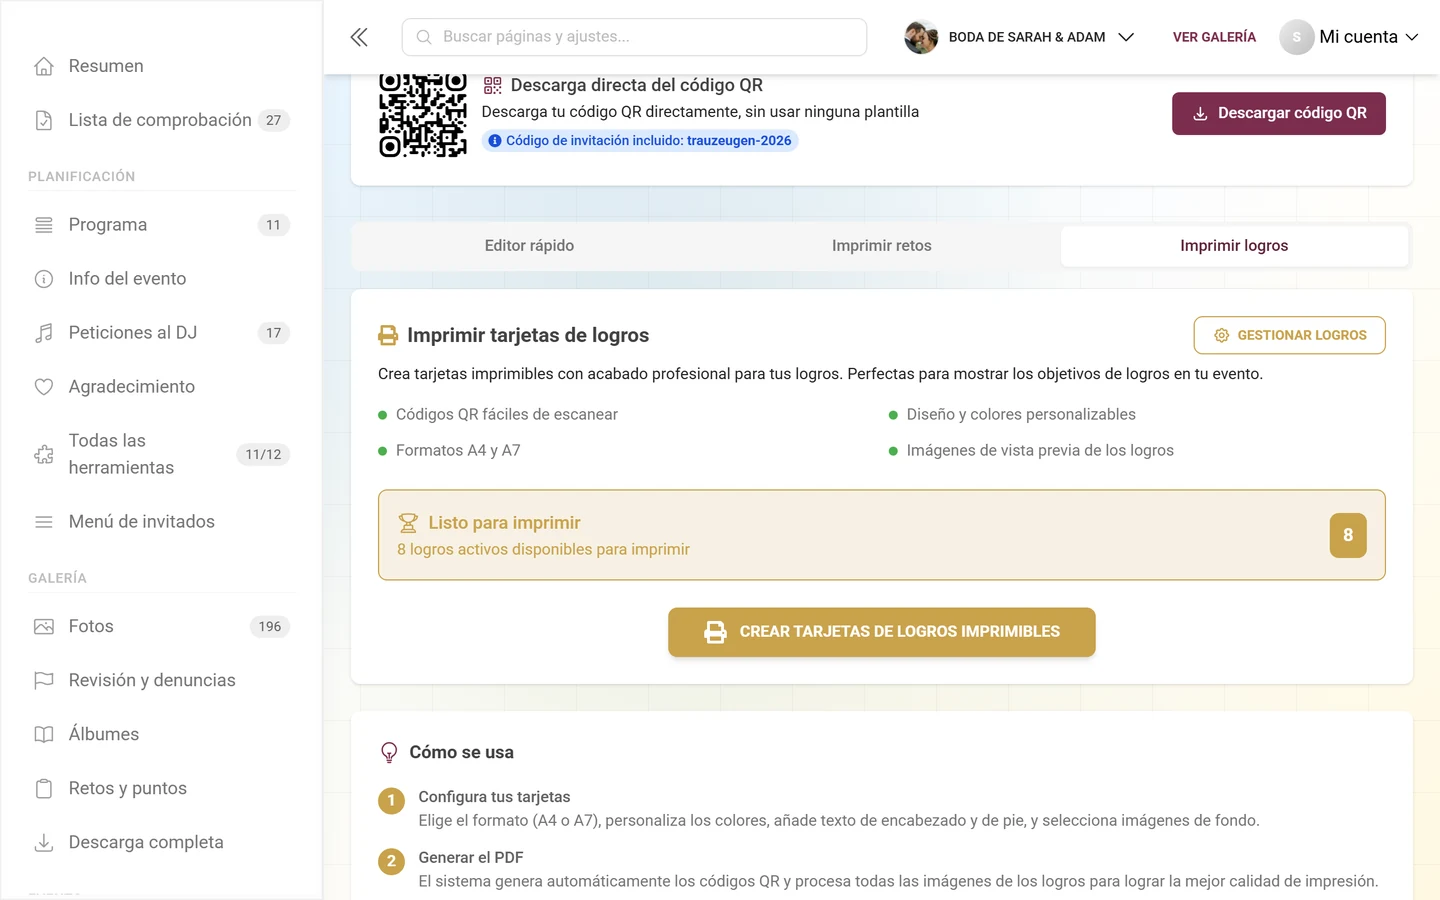Click the Fotos count badge 196
1440x900 pixels.
tap(270, 627)
